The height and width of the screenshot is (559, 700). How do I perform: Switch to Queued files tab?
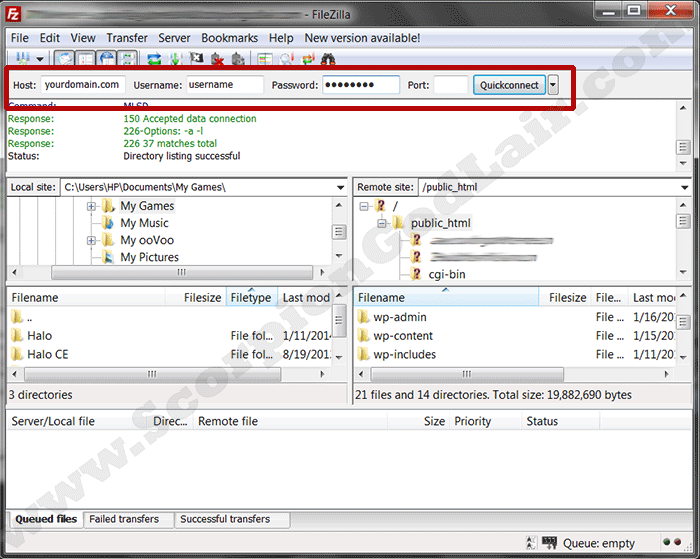click(x=46, y=519)
